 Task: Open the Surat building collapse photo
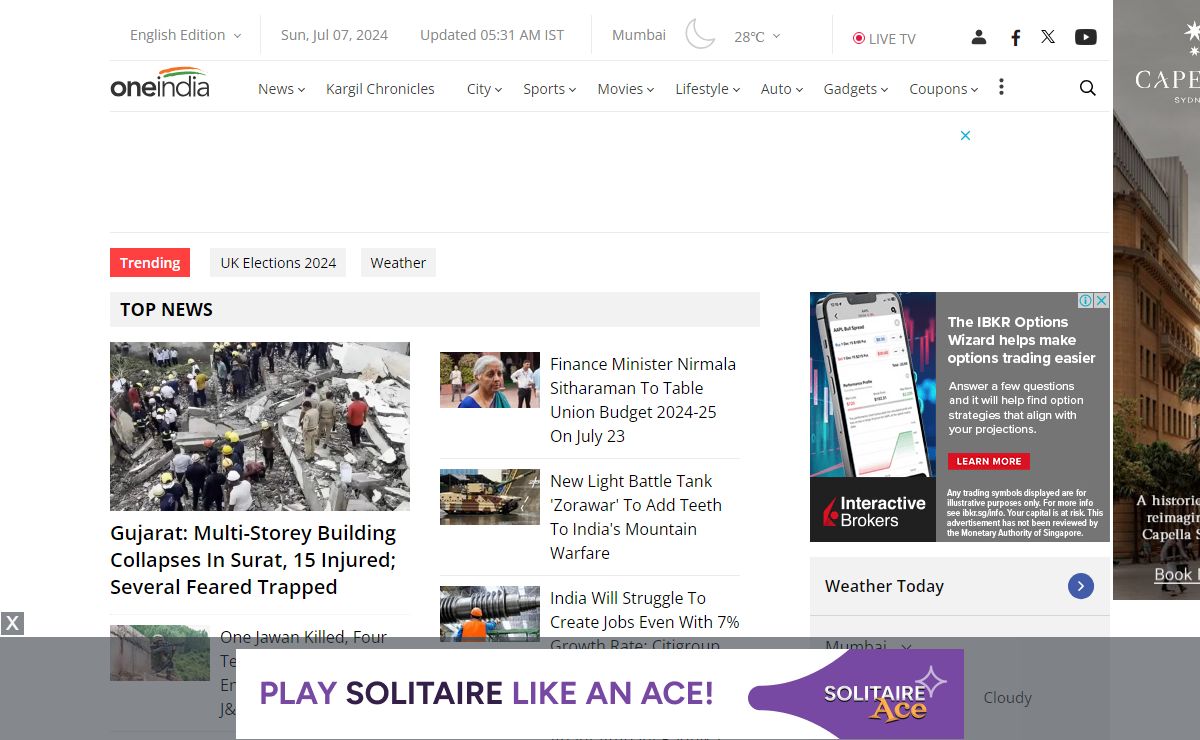tap(260, 427)
